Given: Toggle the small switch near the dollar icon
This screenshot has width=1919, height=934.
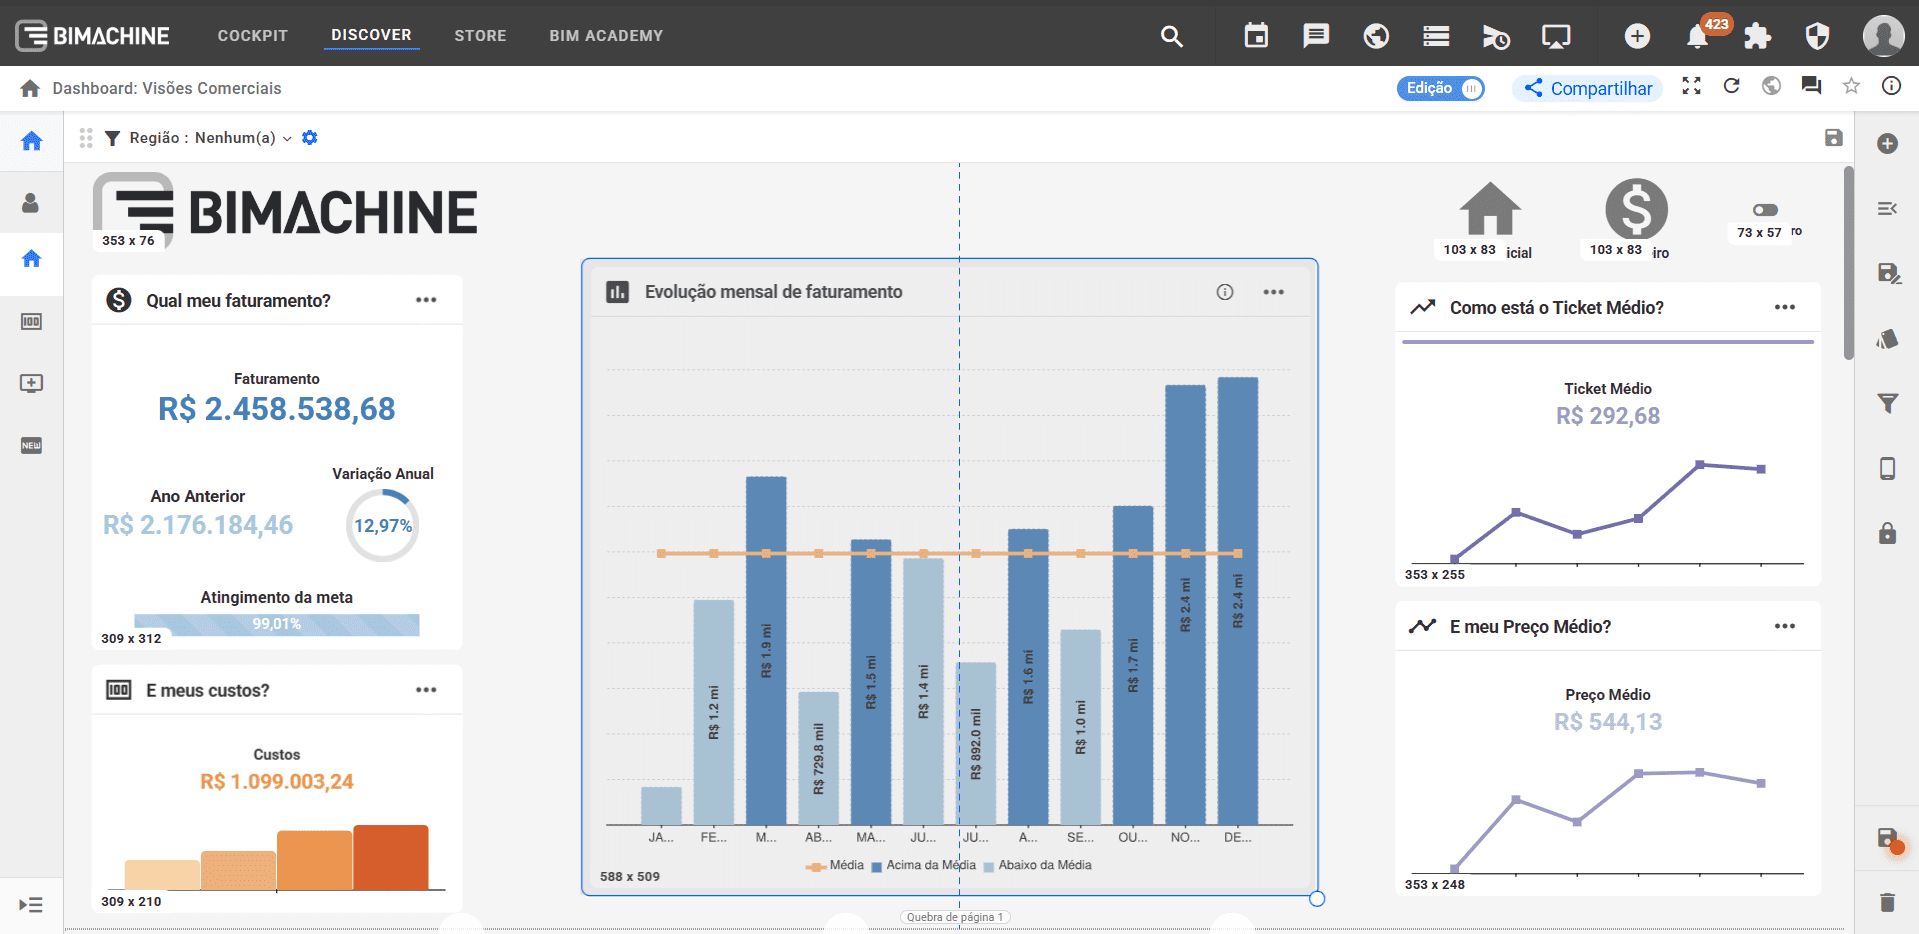Looking at the screenshot, I should 1765,210.
